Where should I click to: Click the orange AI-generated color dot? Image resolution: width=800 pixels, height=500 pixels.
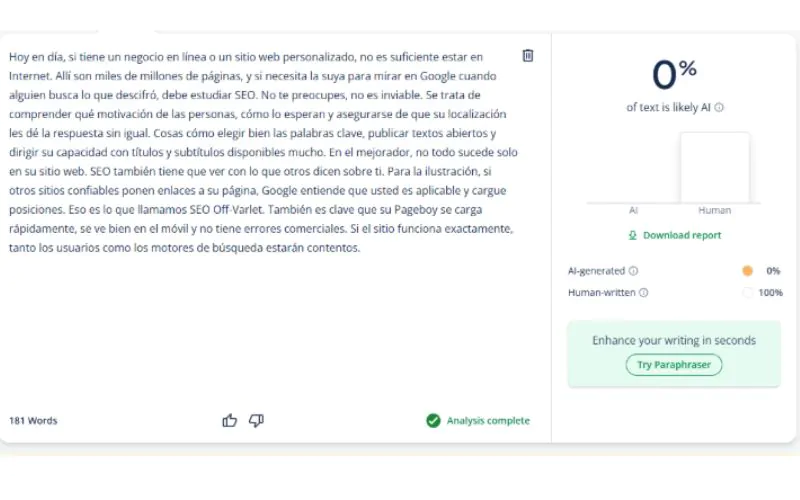747,271
